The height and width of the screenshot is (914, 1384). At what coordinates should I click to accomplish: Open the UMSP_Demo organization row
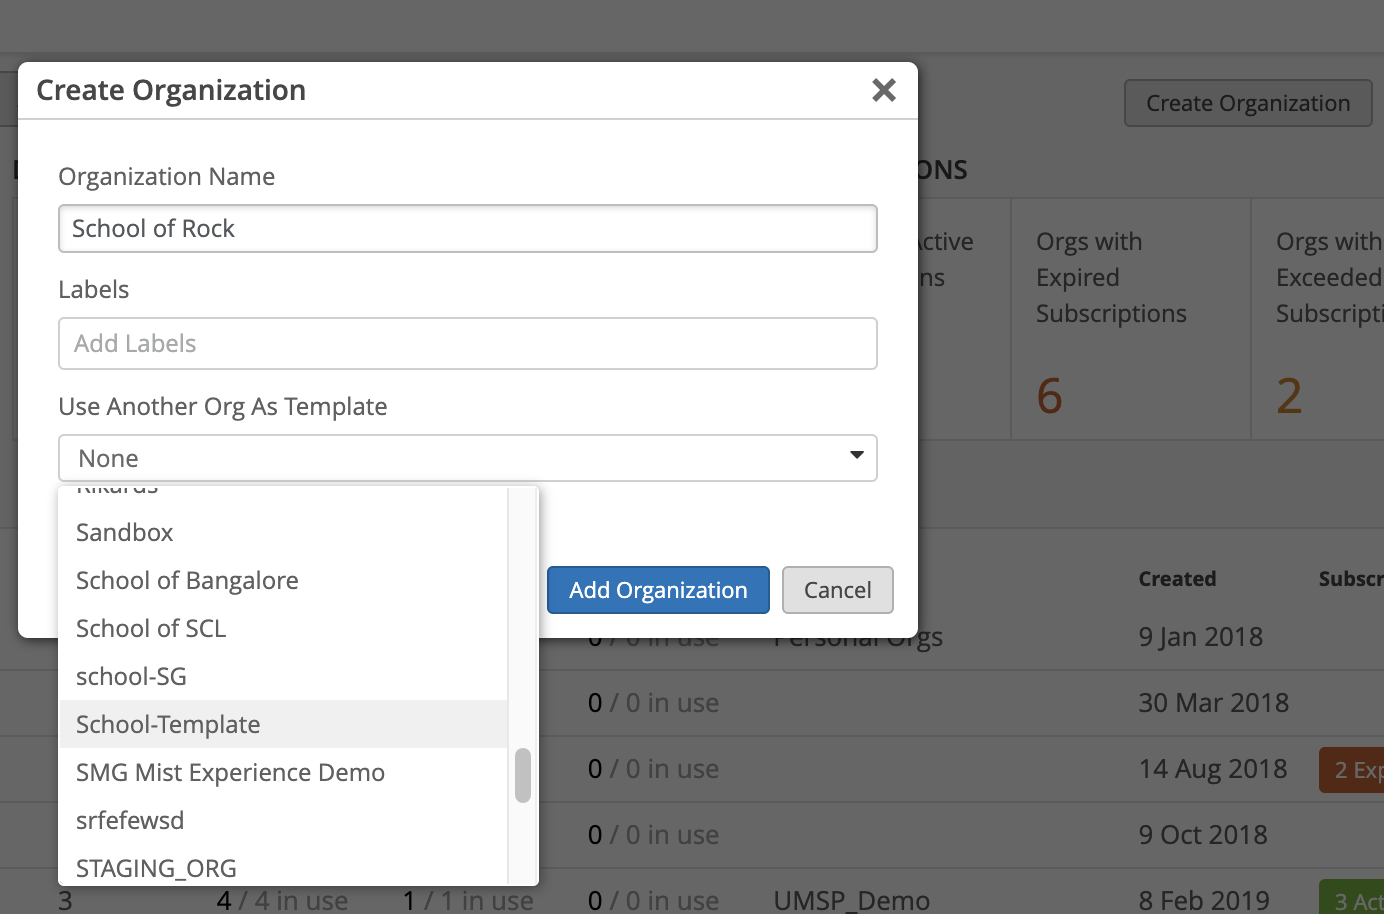coord(851,900)
